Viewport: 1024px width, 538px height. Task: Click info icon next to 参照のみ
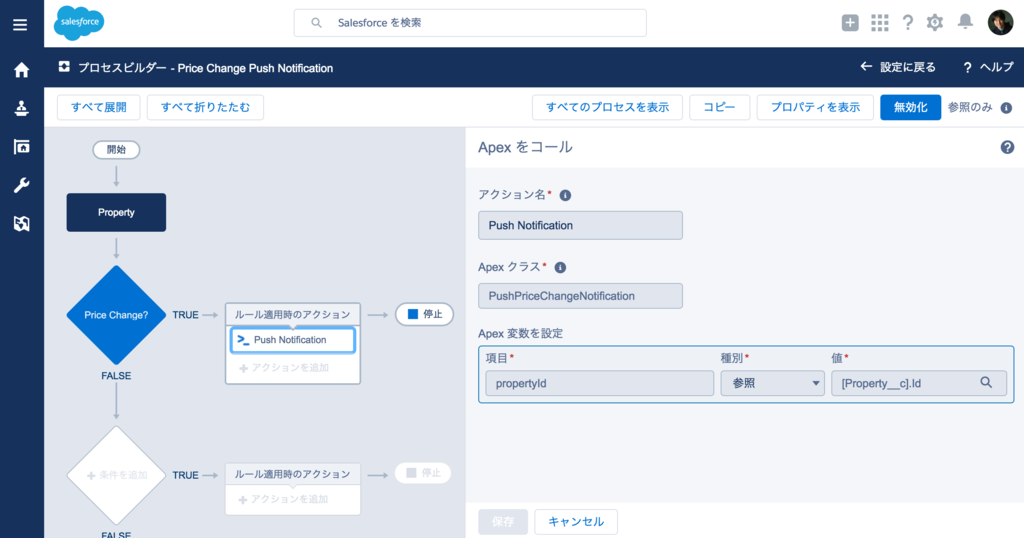[x=1006, y=108]
